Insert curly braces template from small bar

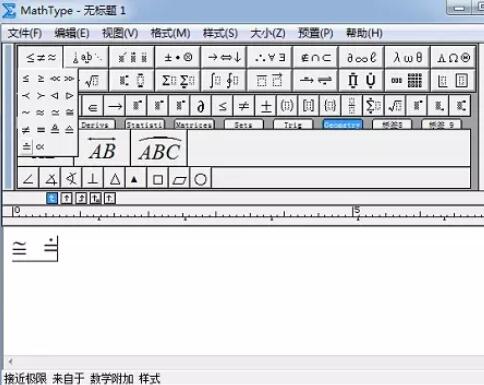click(330, 106)
